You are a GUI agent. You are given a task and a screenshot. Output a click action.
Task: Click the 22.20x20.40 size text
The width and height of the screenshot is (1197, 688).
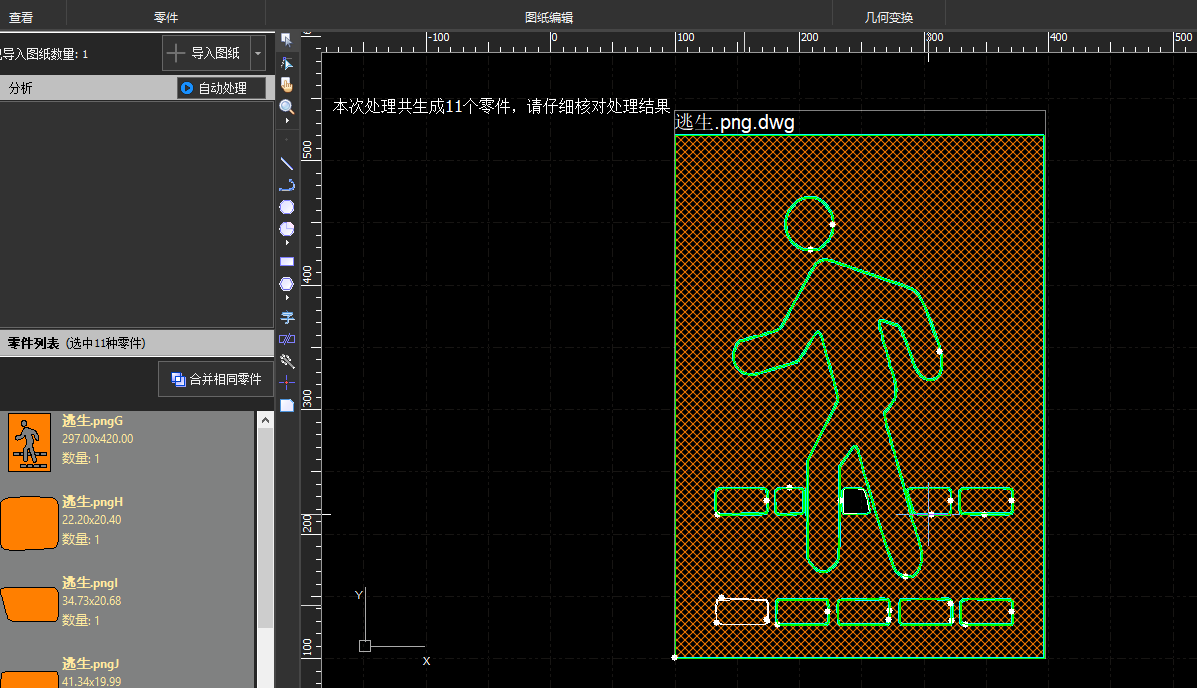92,520
